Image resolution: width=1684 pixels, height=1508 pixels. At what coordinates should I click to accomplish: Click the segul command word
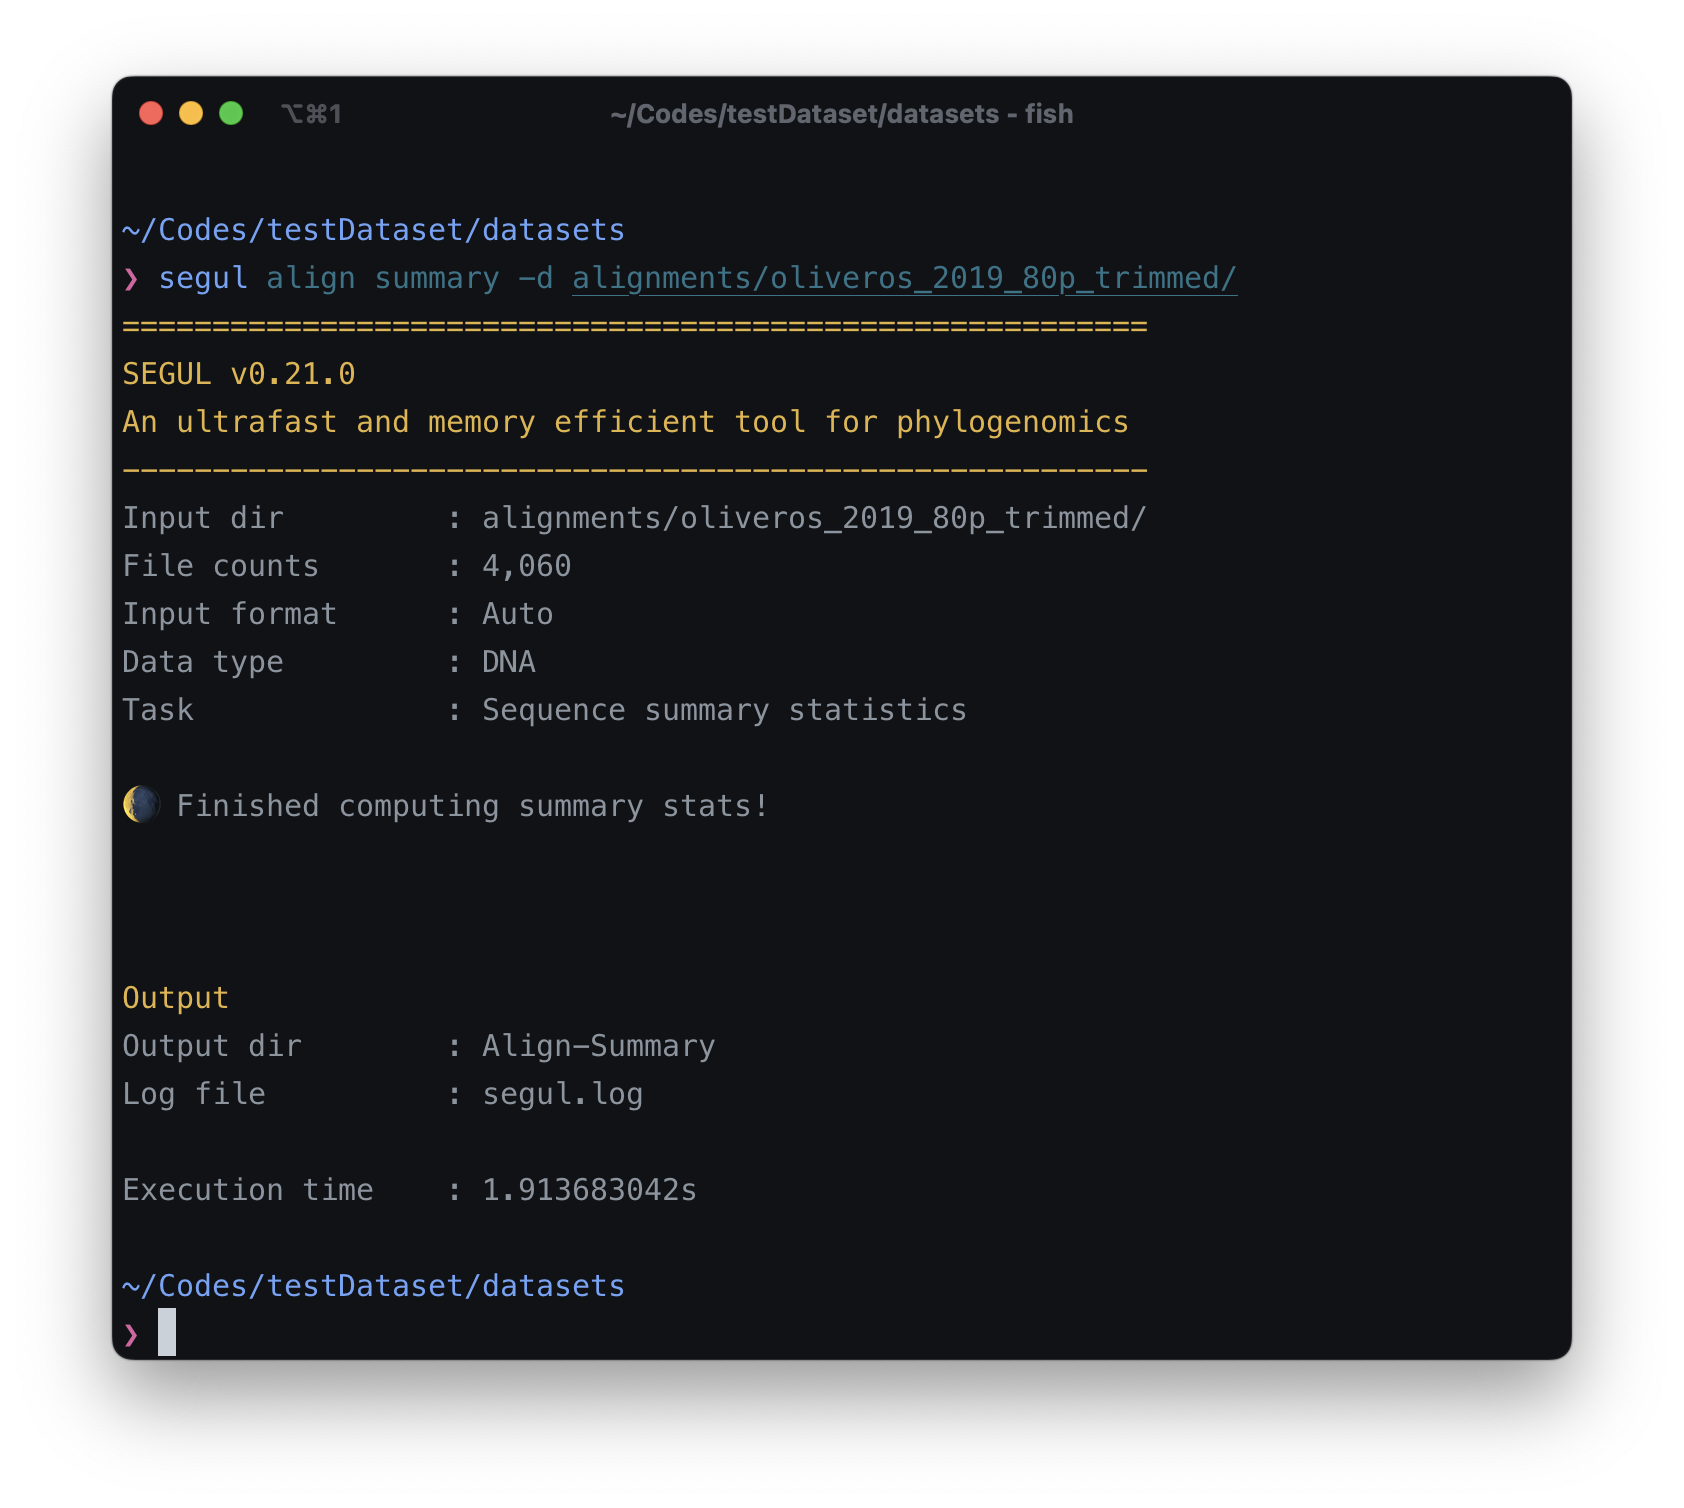(203, 278)
